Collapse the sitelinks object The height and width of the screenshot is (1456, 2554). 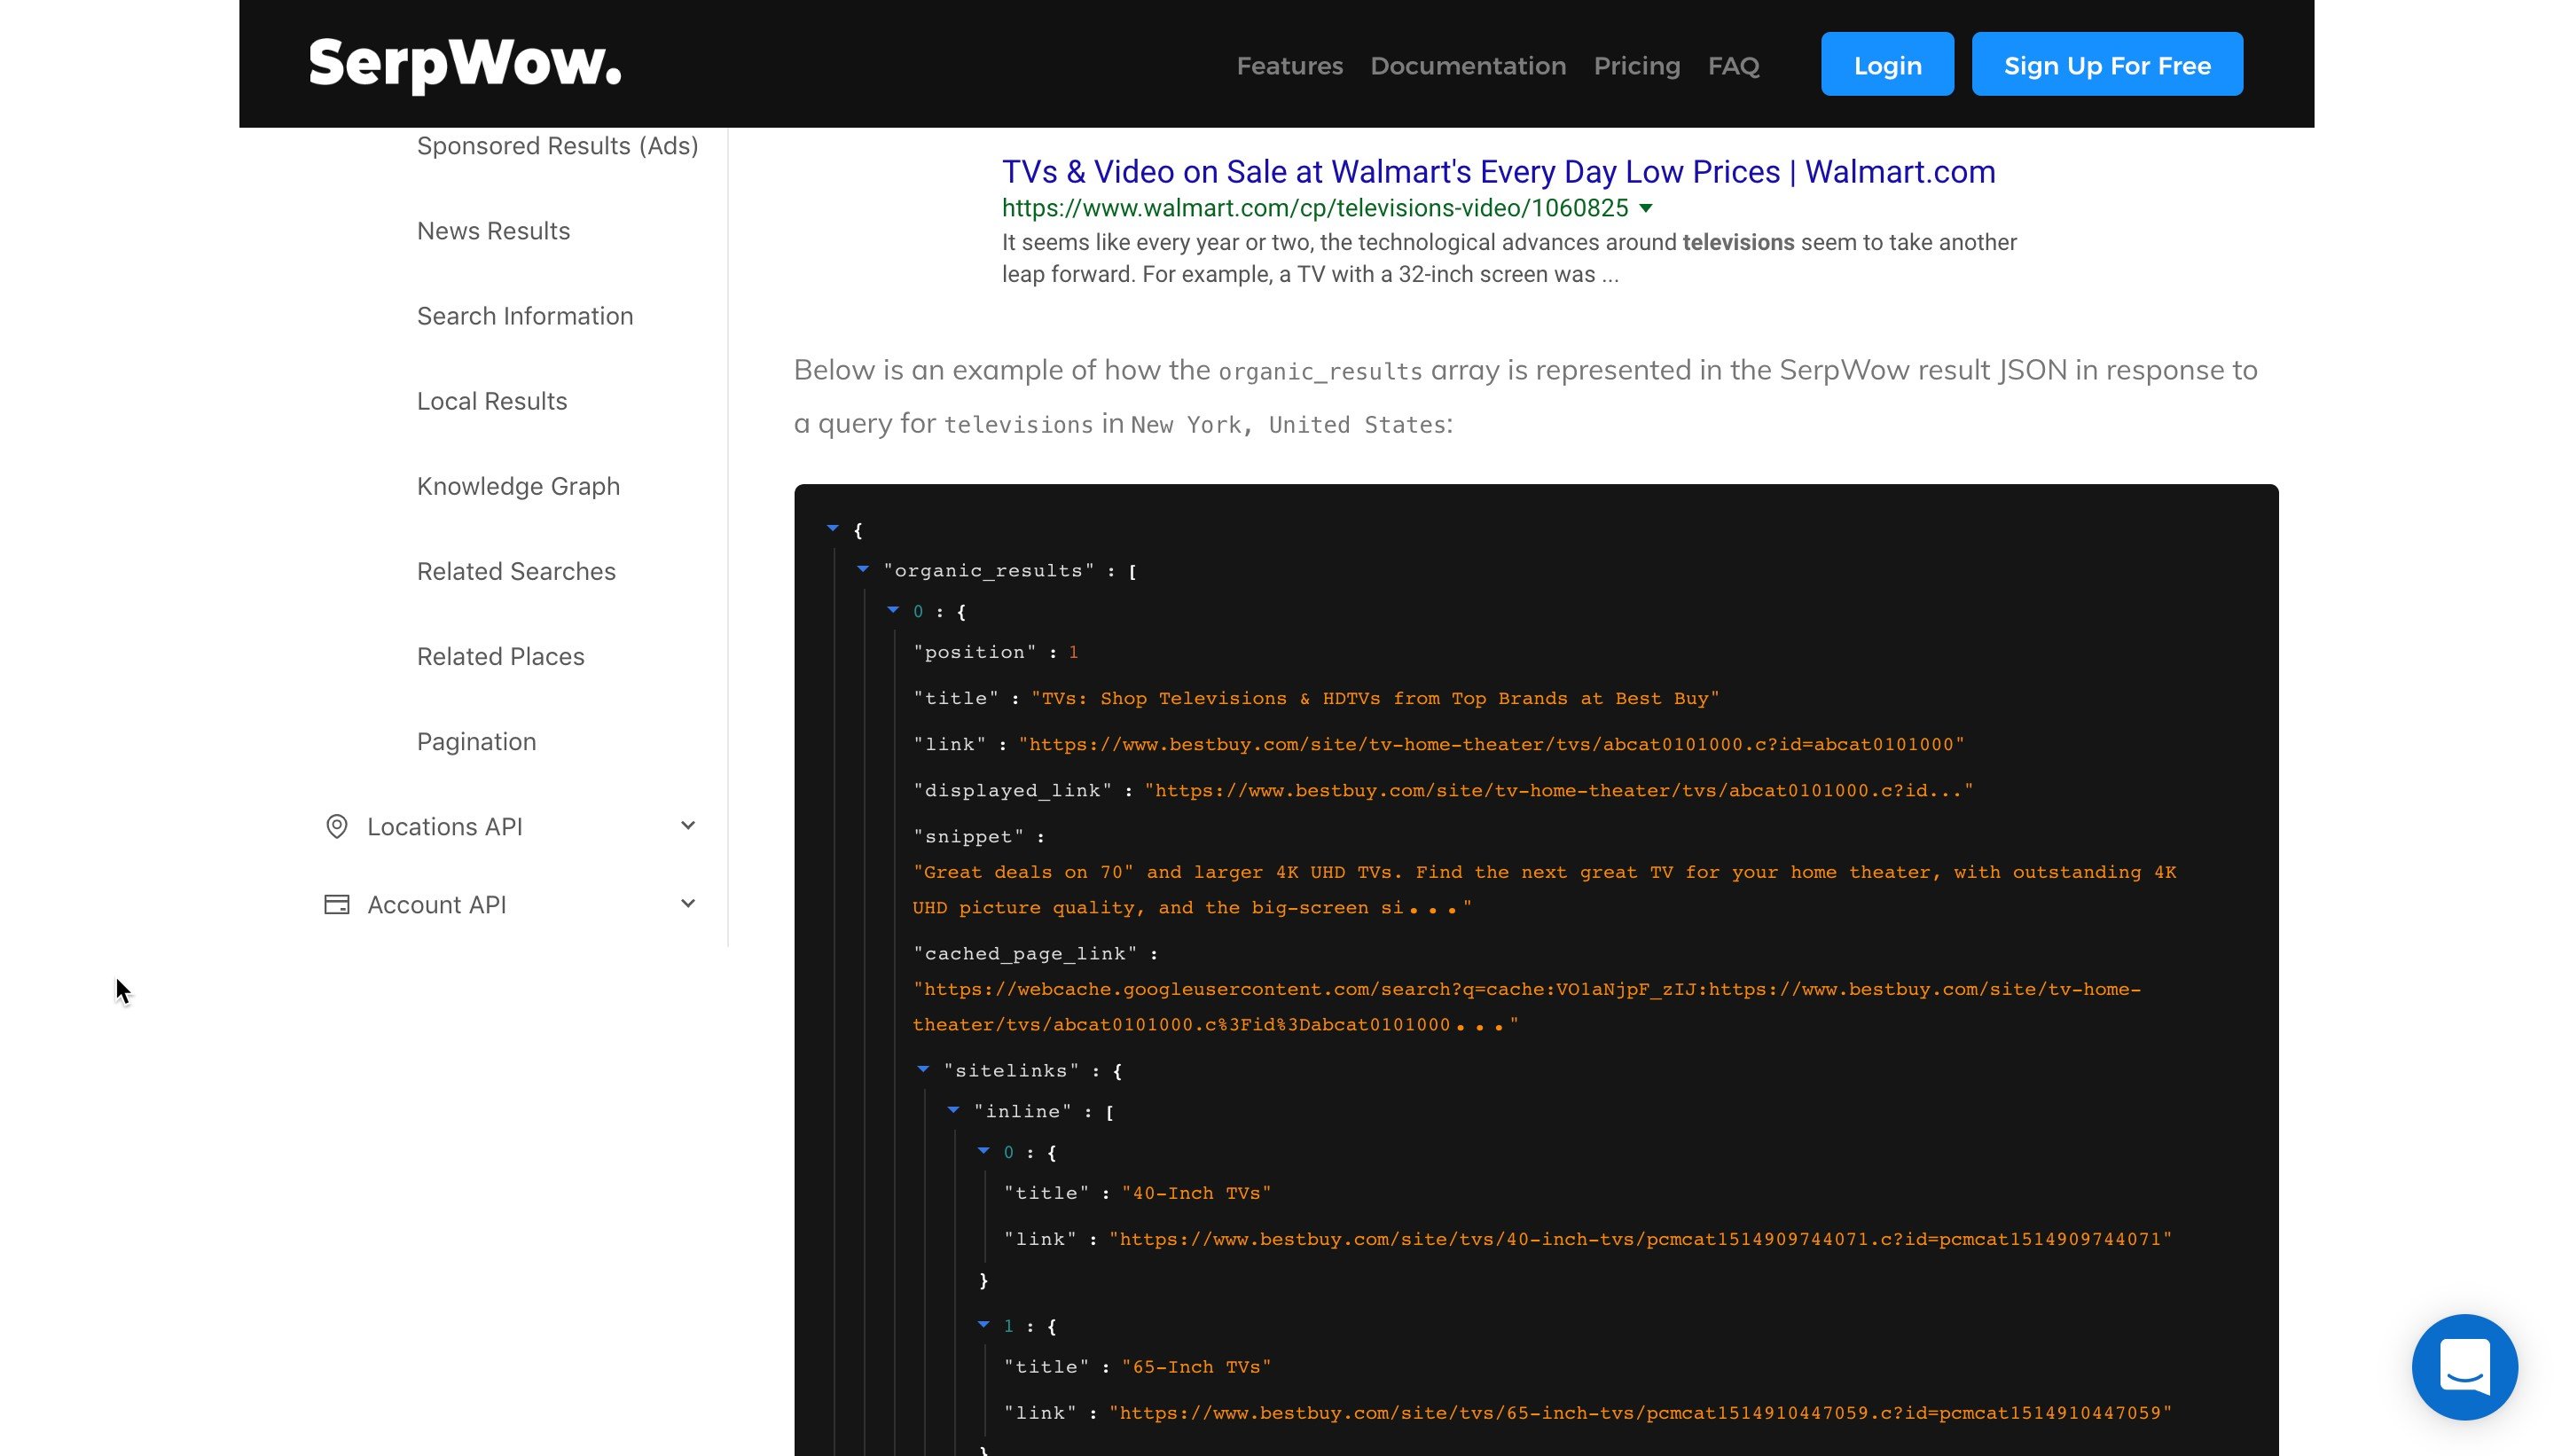923,1069
